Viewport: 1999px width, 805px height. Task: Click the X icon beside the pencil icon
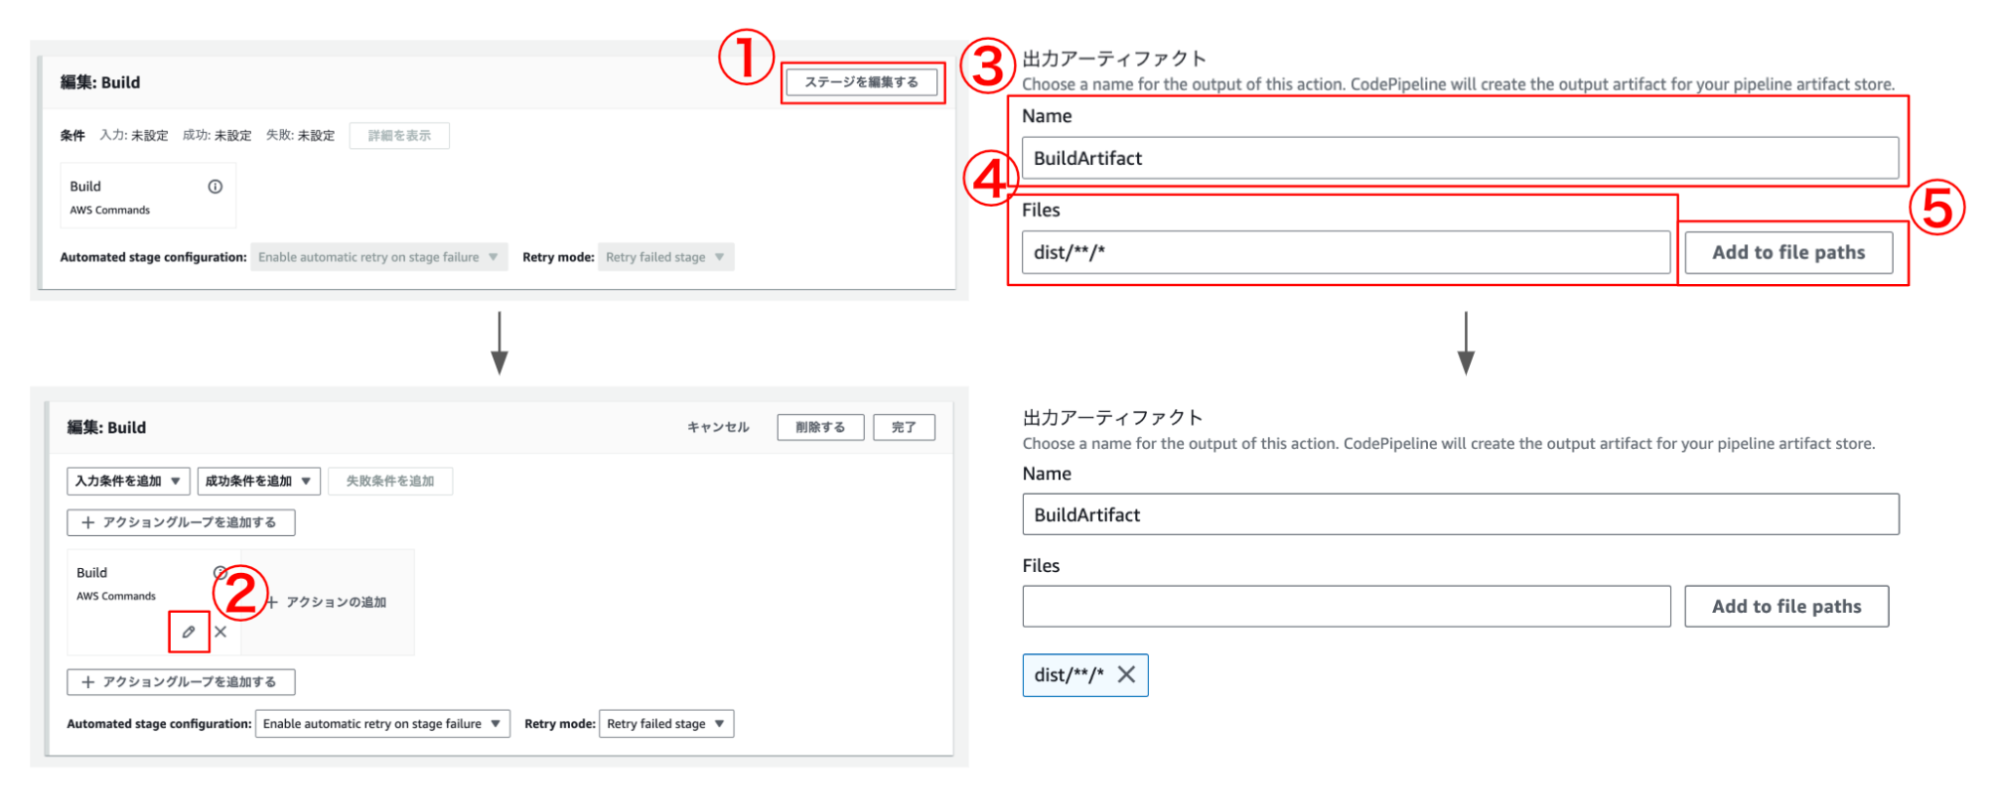click(x=221, y=632)
